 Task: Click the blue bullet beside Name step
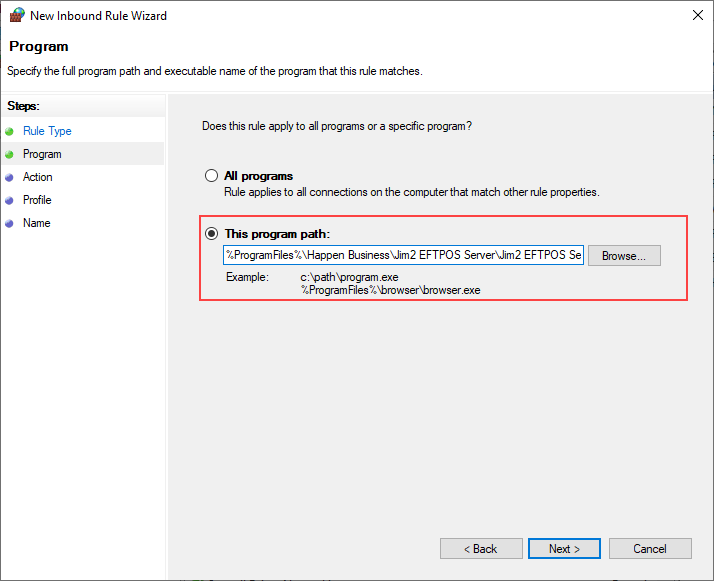[10, 223]
